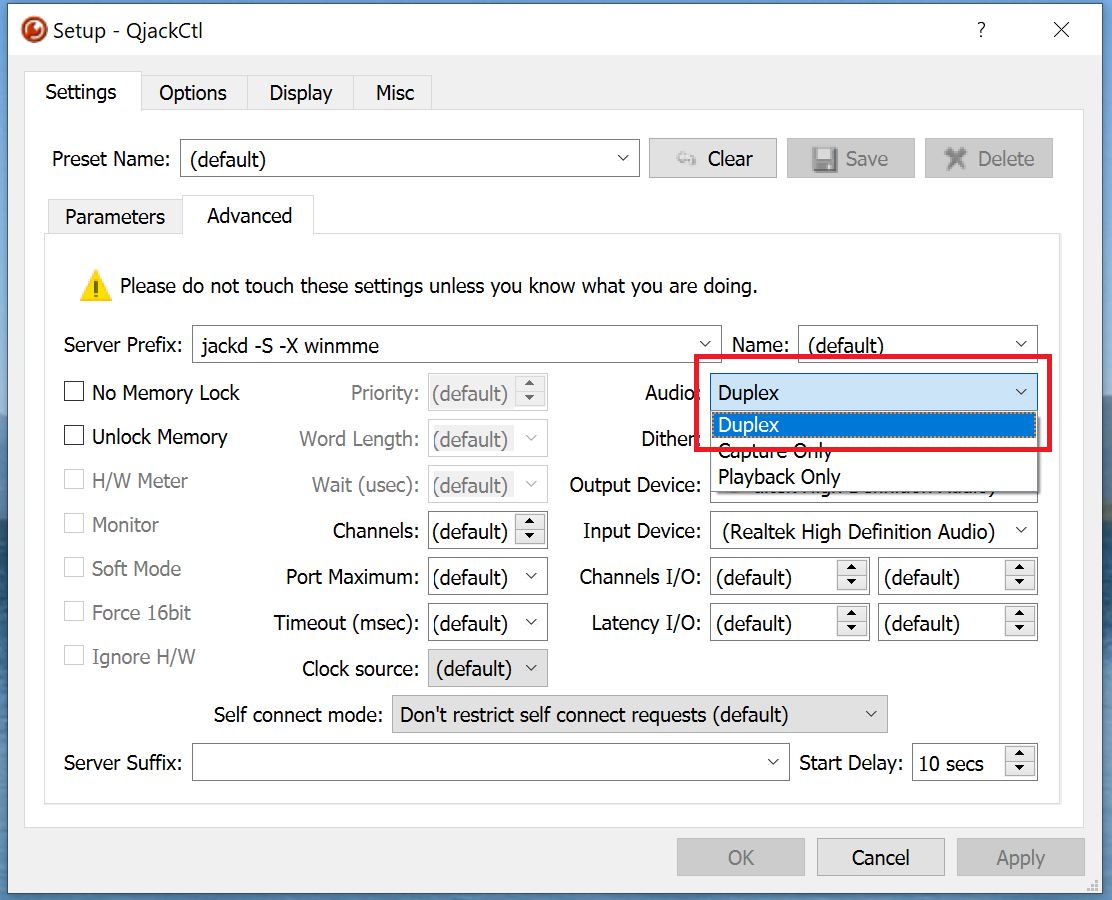The width and height of the screenshot is (1112, 900).
Task: Open the Port Maximum dropdown
Action: (x=530, y=577)
